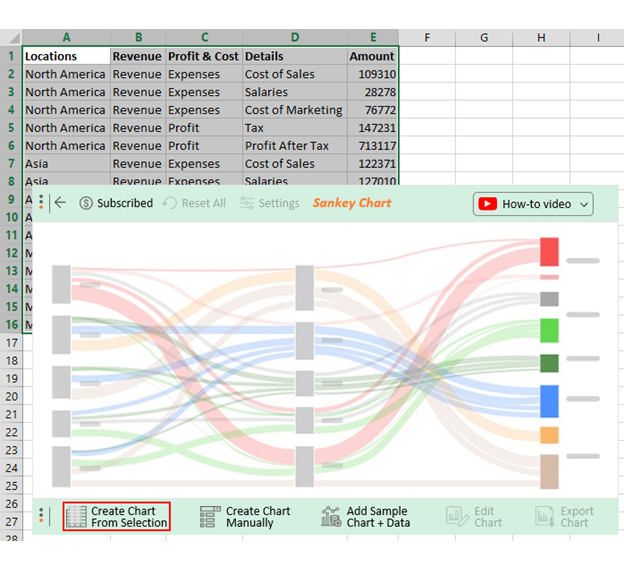Click the Edit Chart button
Image resolution: width=624 pixels, height=570 pixels.
click(474, 517)
